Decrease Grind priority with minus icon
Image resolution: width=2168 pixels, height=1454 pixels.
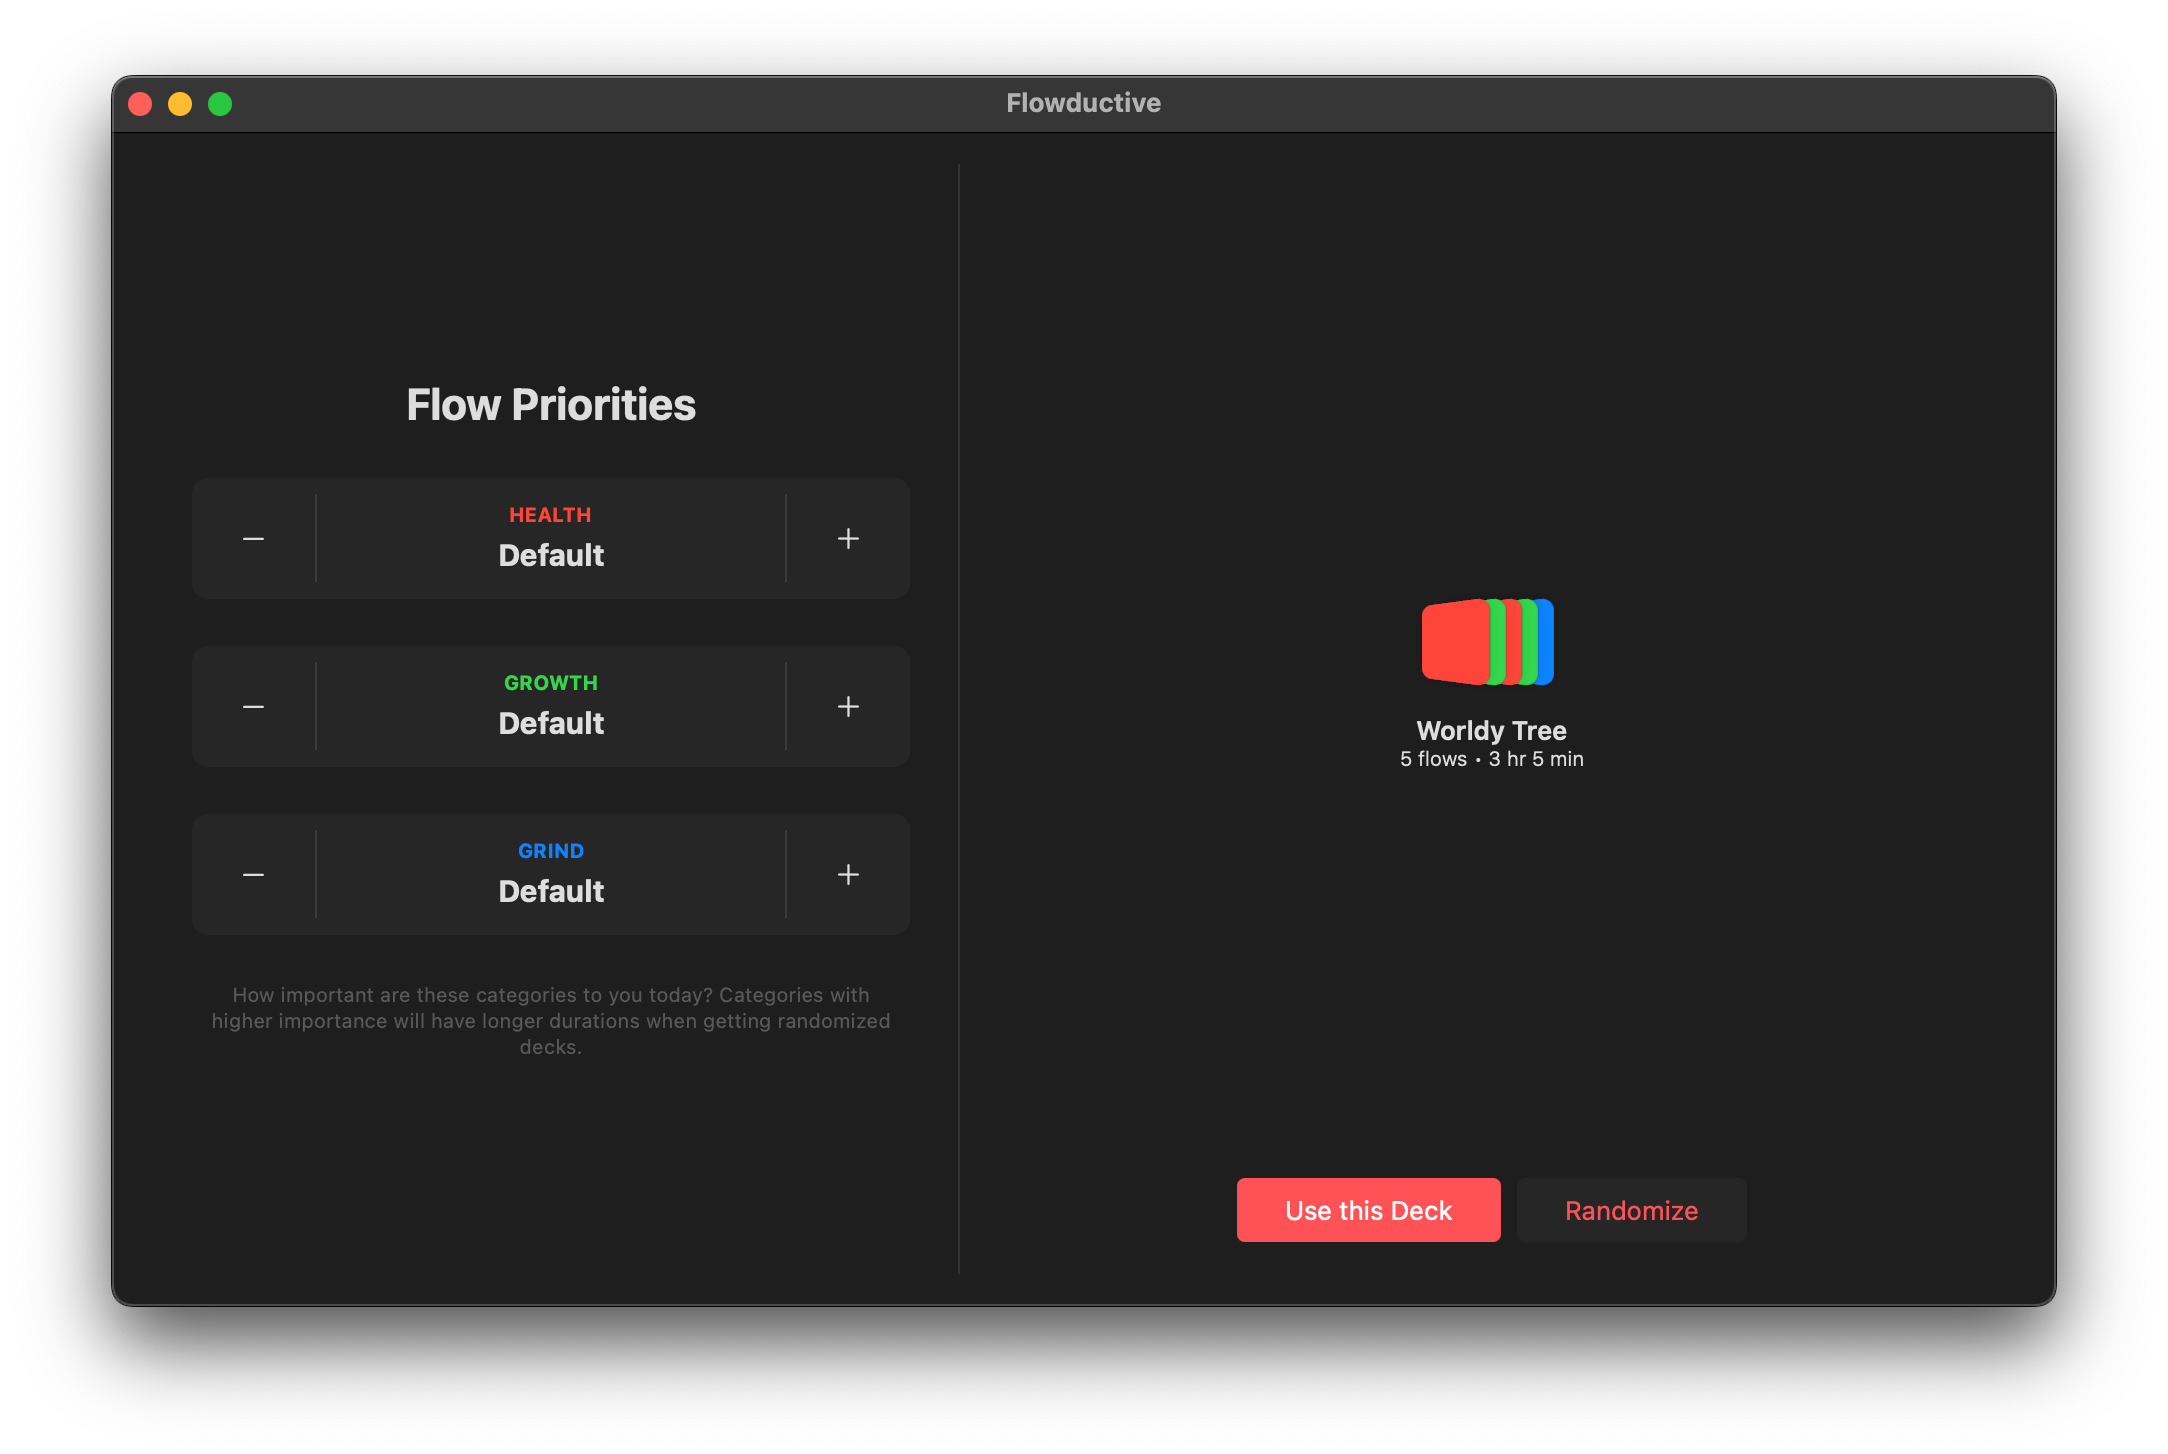[x=253, y=875]
